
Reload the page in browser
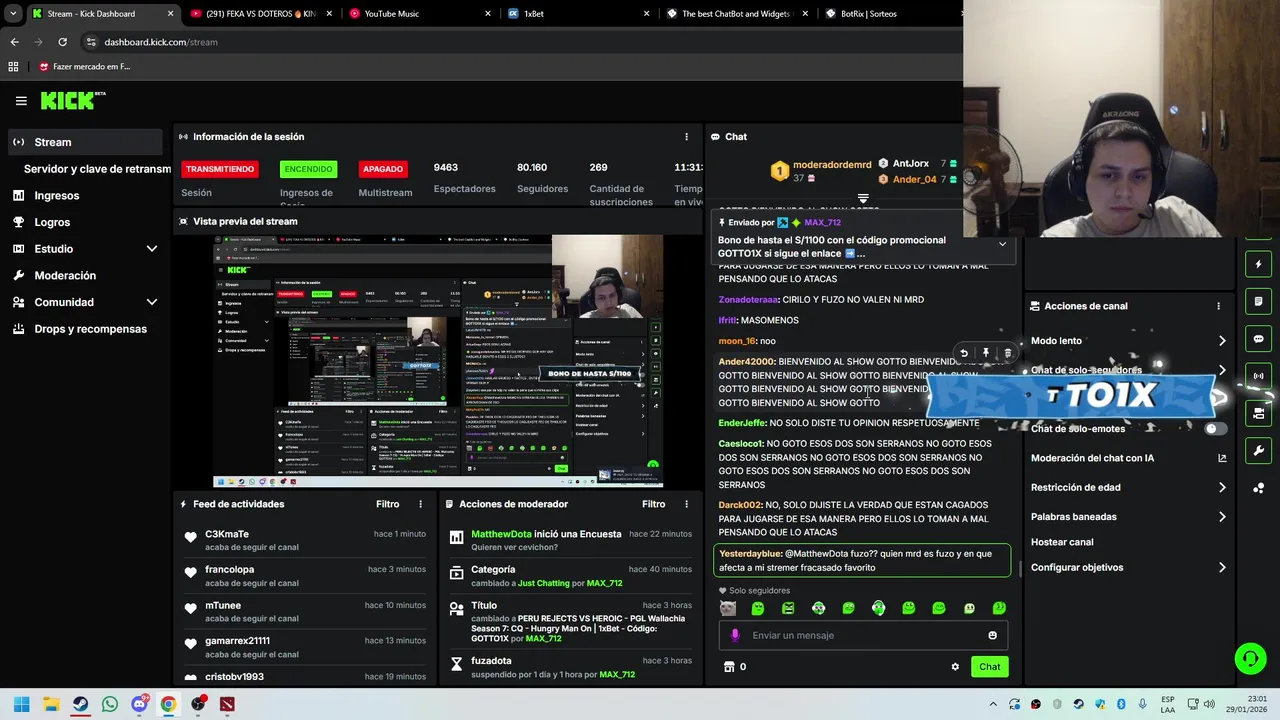coord(62,42)
